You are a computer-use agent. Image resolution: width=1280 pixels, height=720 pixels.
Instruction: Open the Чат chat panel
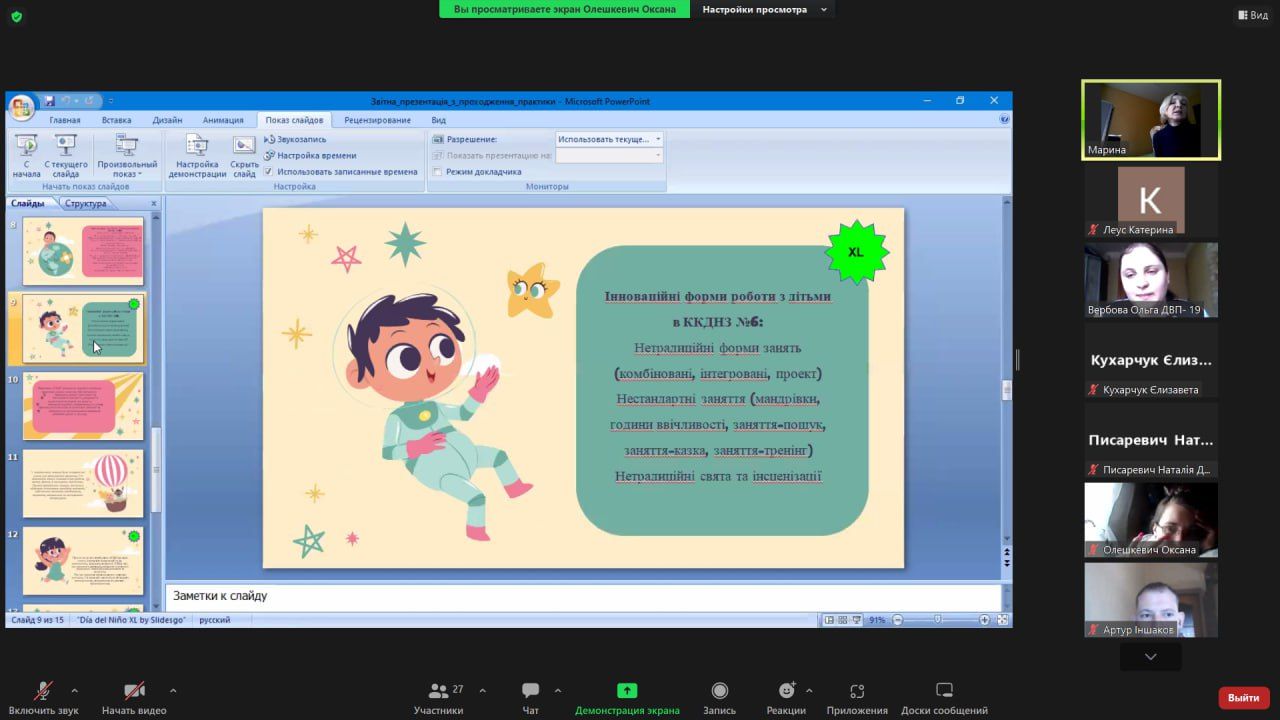(530, 697)
